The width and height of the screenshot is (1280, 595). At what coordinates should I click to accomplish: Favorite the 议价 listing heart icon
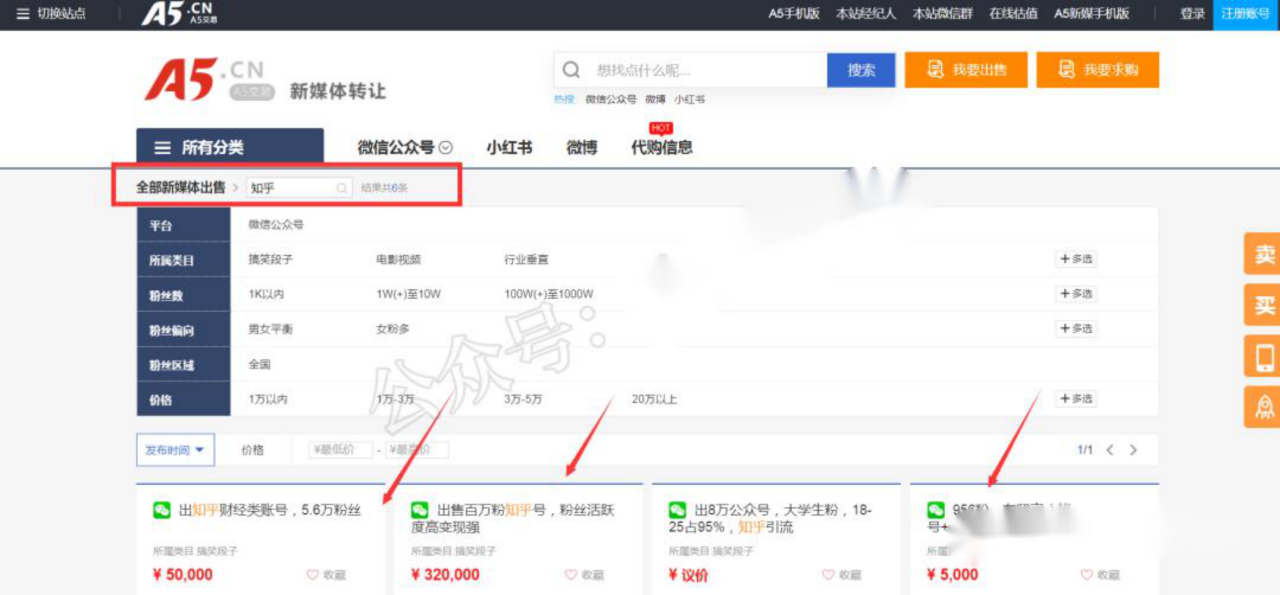[828, 575]
